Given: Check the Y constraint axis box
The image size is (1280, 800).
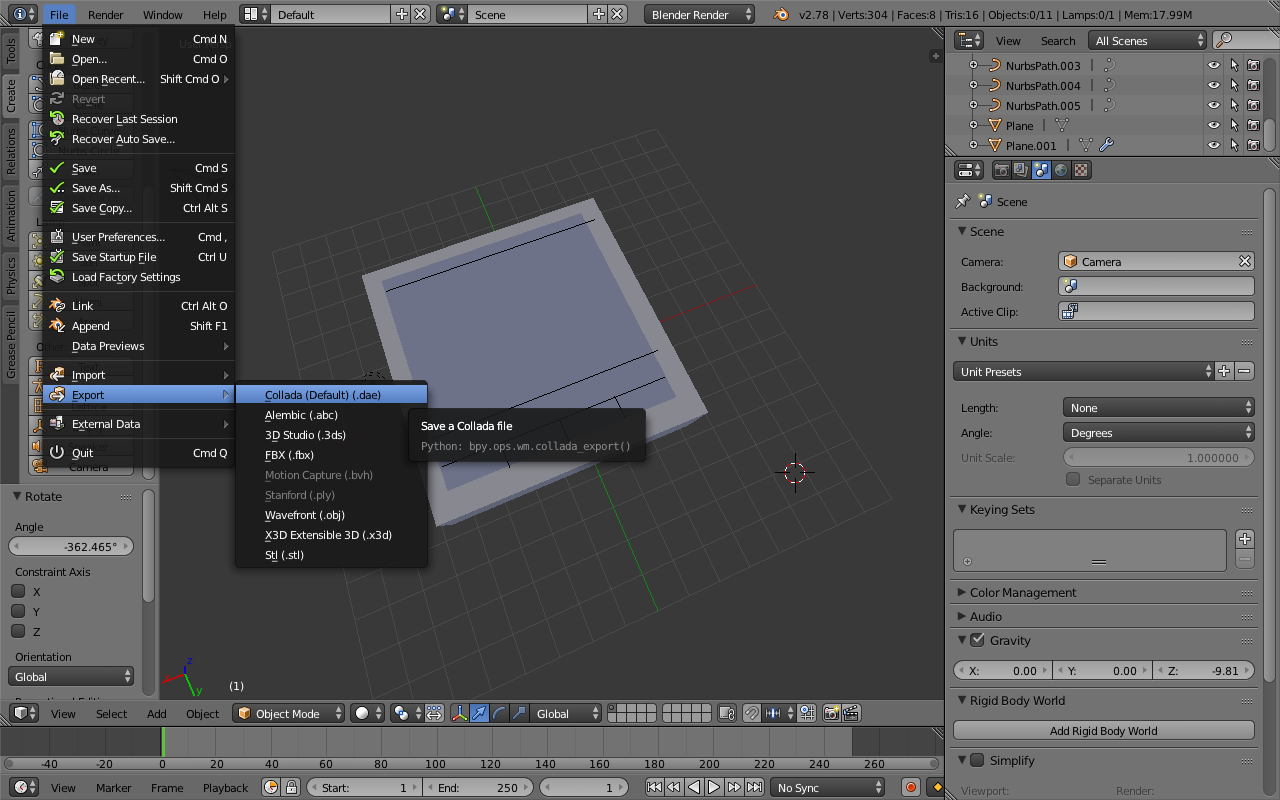Looking at the screenshot, I should click(x=18, y=611).
